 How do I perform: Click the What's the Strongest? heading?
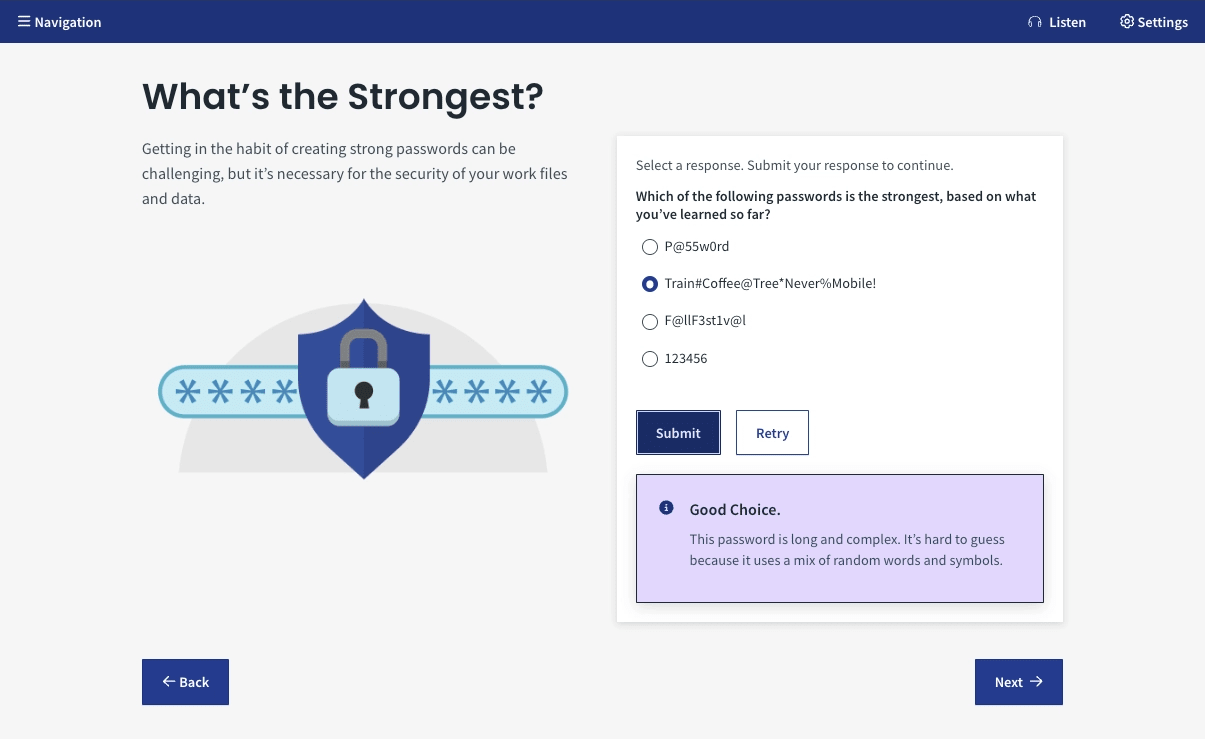342,96
